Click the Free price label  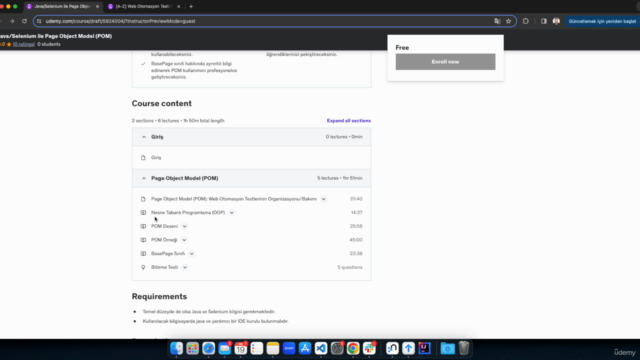point(402,48)
